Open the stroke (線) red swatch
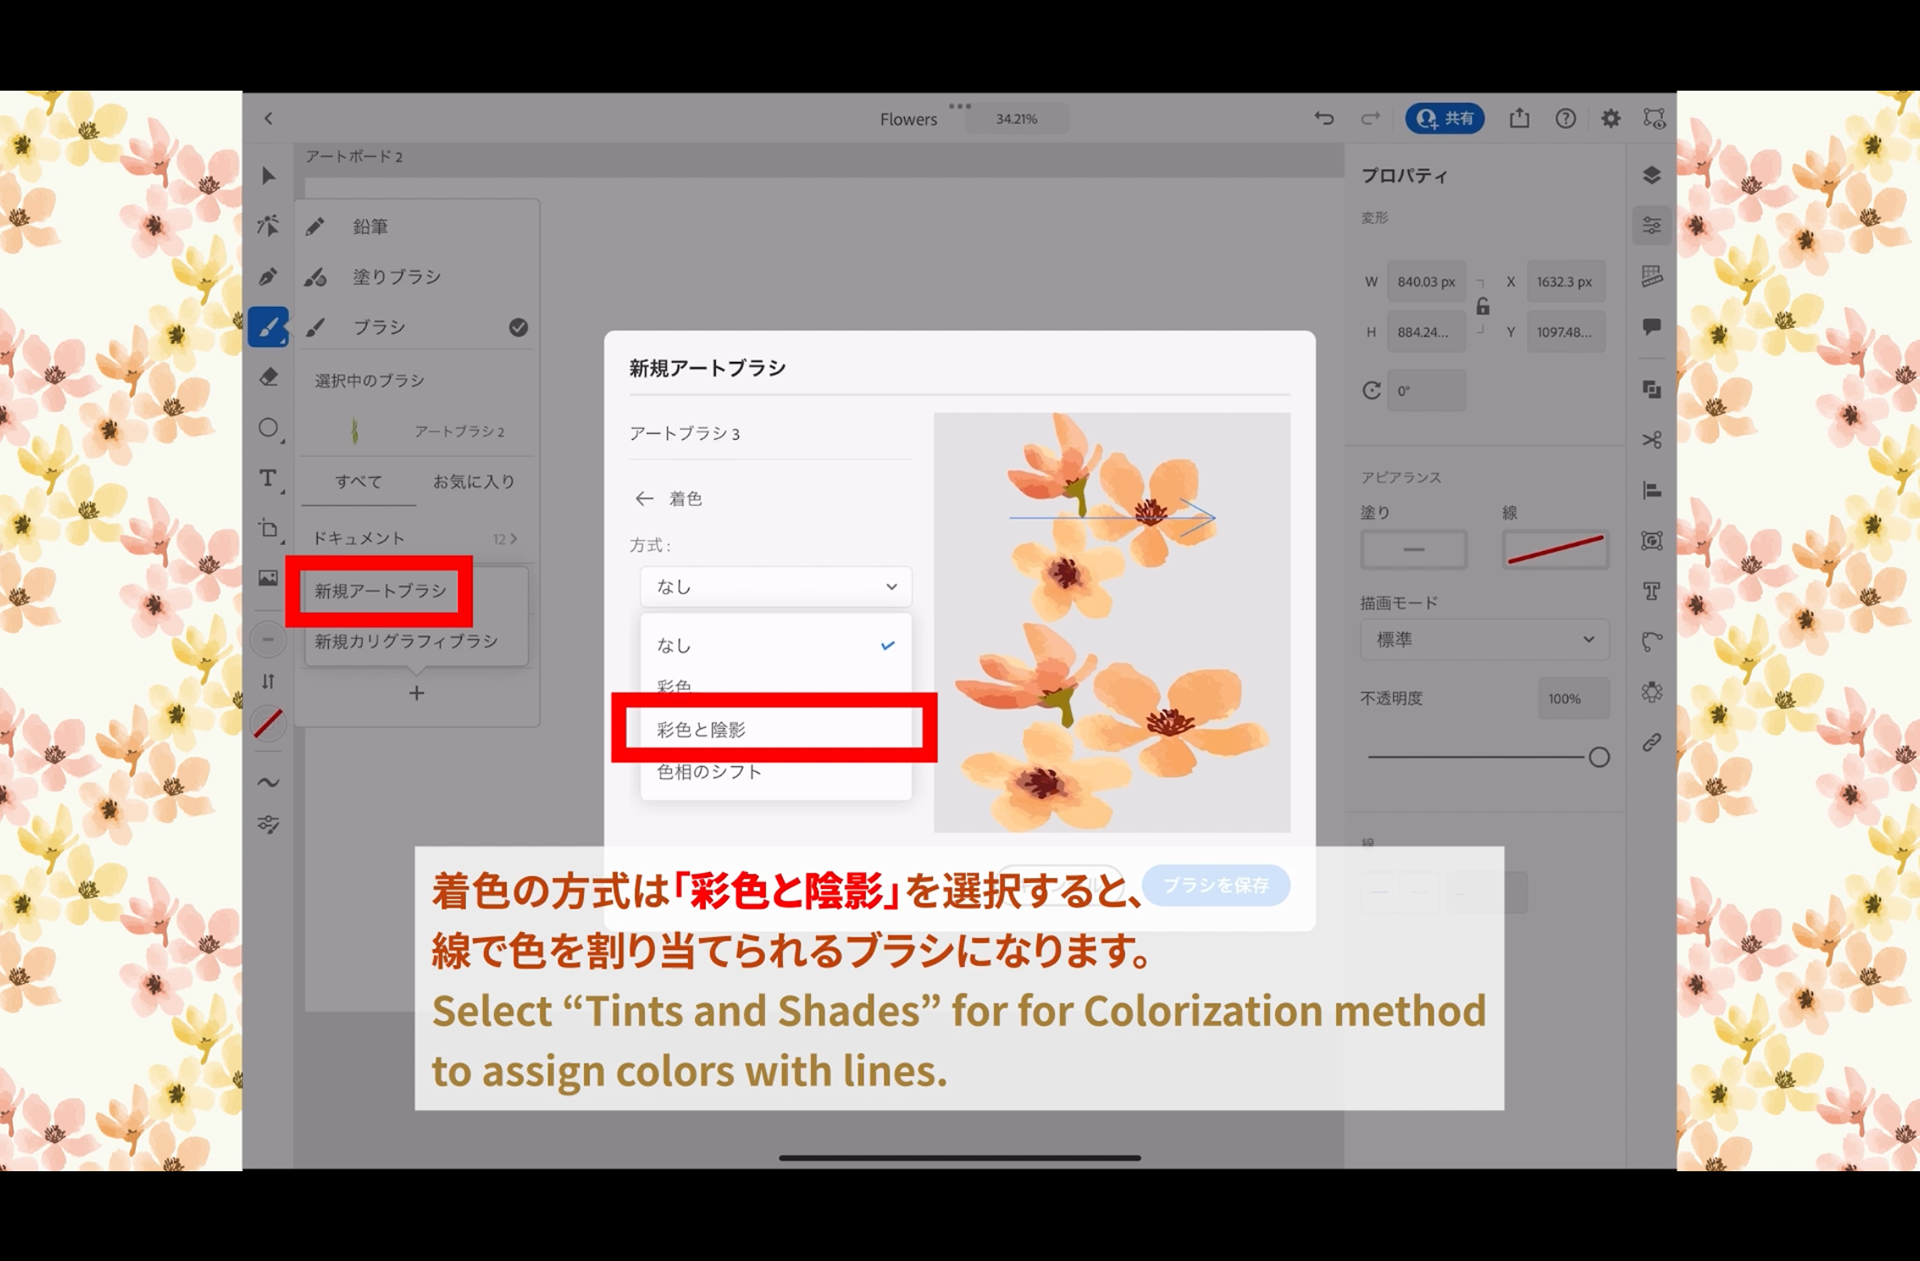Viewport: 1920px width, 1261px height. click(1555, 550)
